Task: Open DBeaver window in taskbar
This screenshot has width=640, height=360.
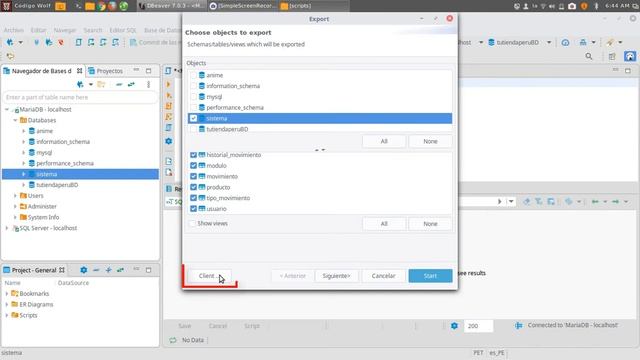Action: click(171, 6)
